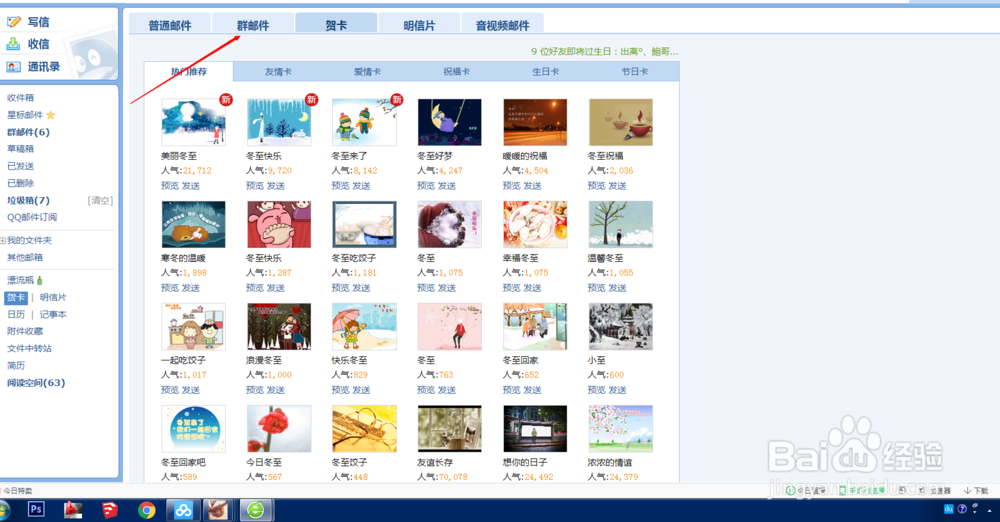The height and width of the screenshot is (522, 1000).
Task: Open the 美丽冬至 card thumbnail
Action: (x=193, y=123)
